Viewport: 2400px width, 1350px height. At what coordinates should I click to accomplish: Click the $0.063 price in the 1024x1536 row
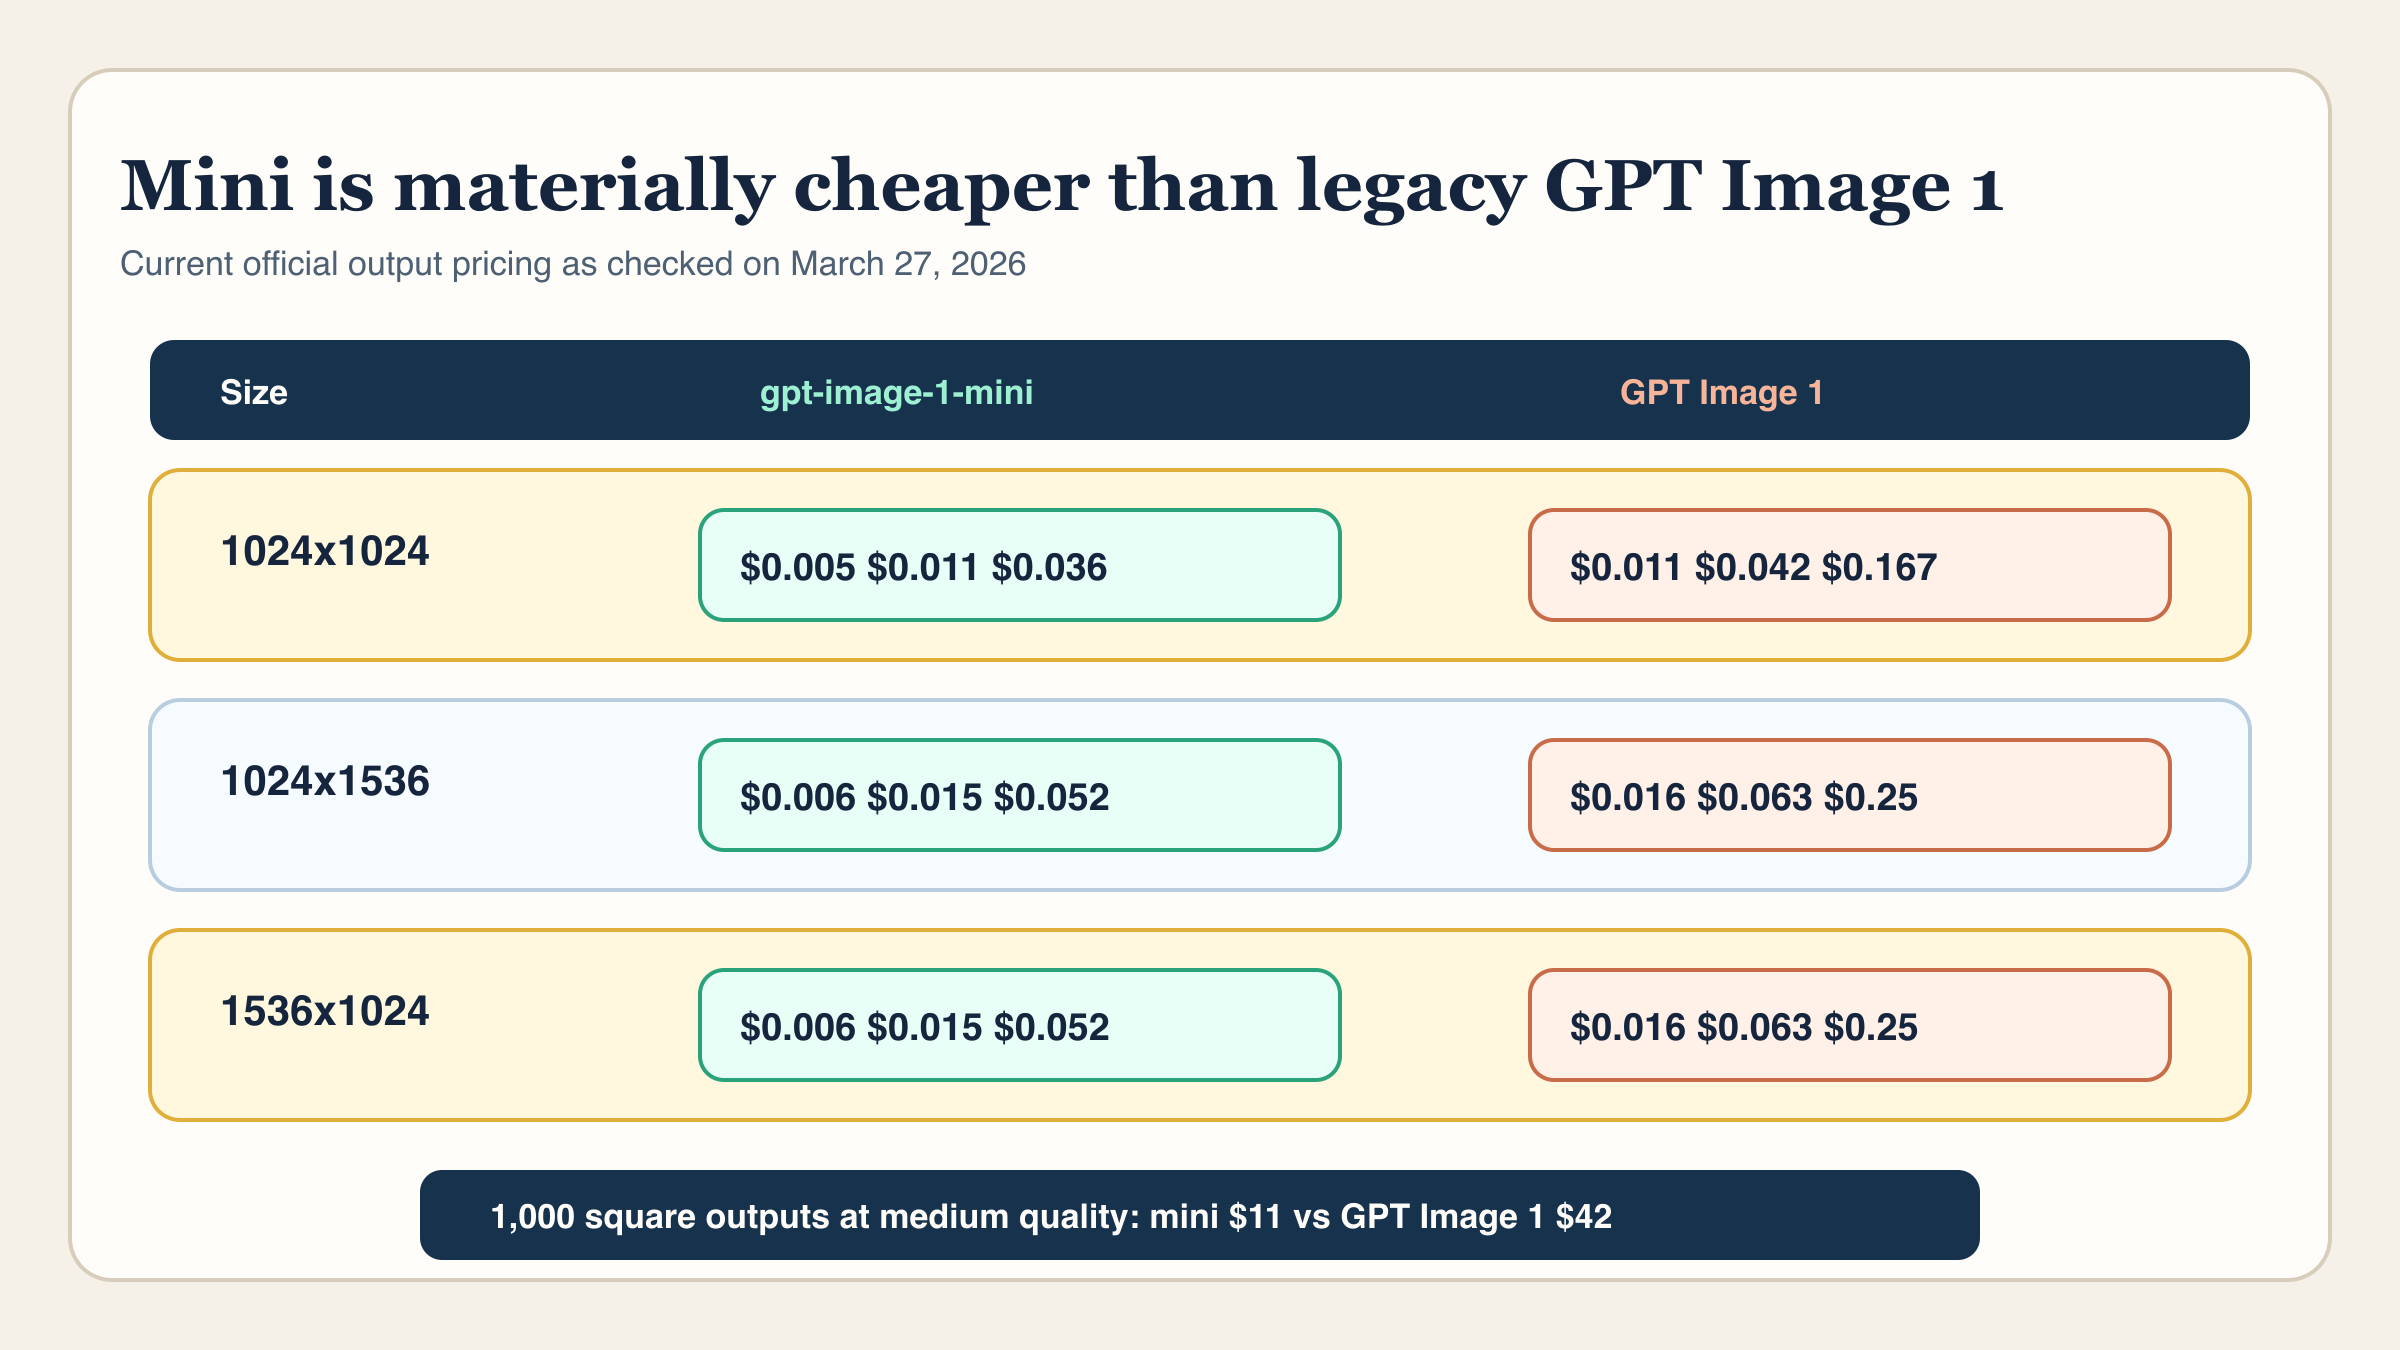tap(1754, 798)
